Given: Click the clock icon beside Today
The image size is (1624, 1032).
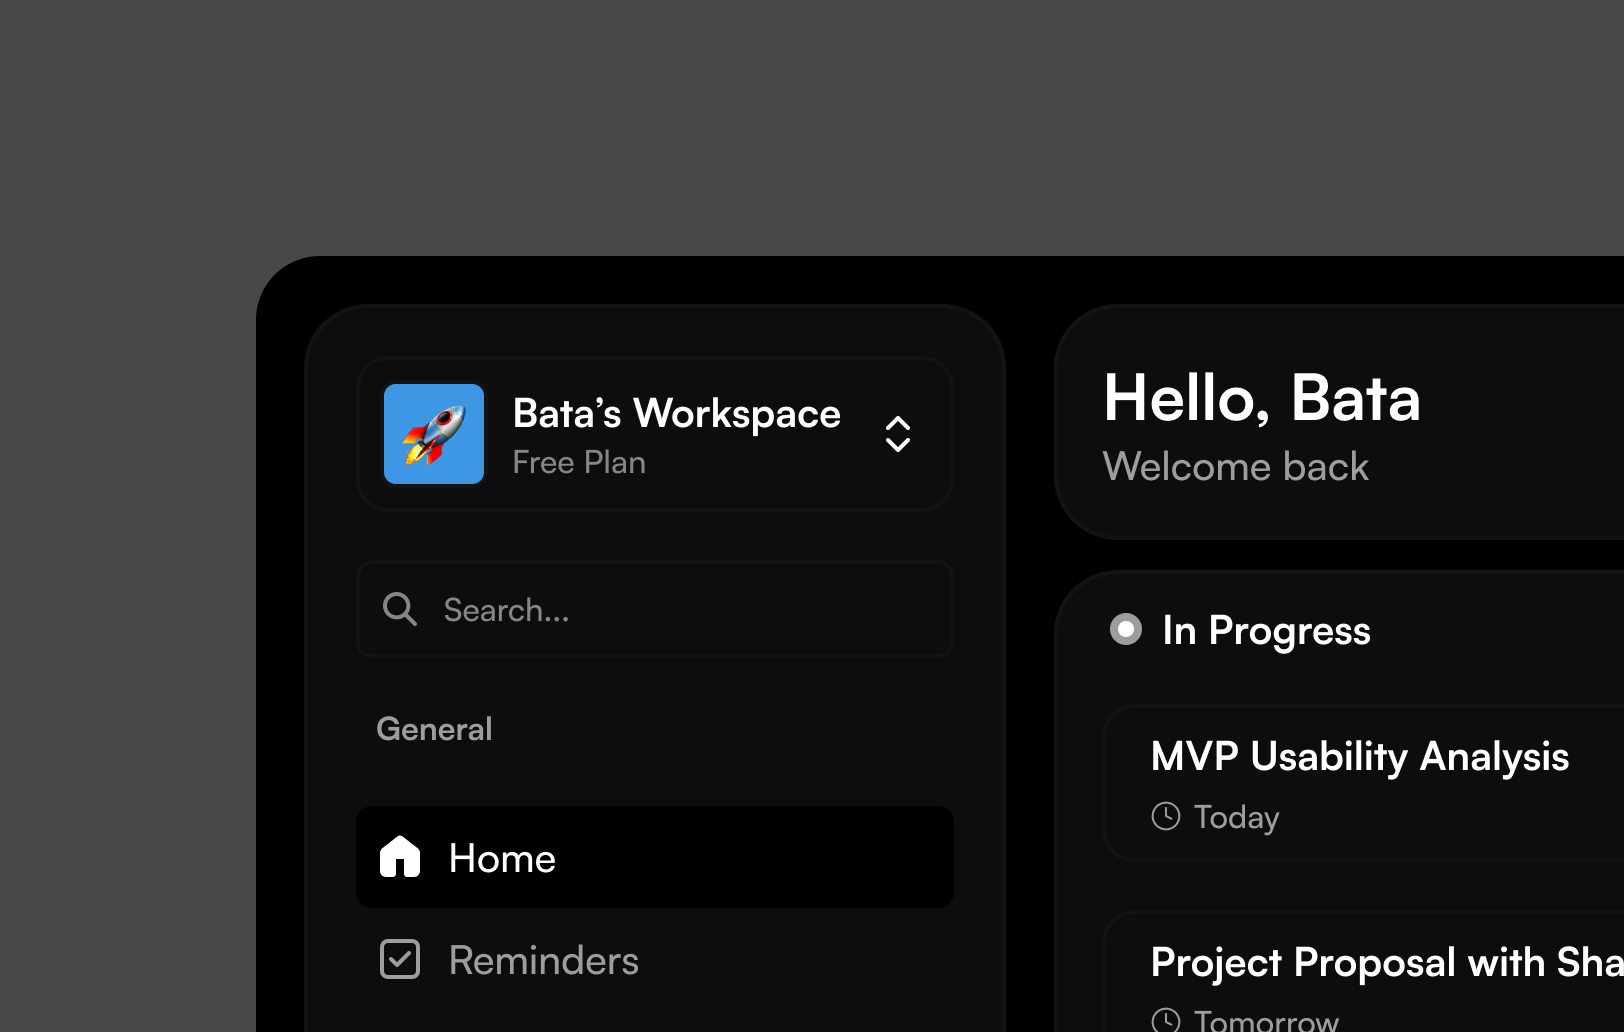Looking at the screenshot, I should (x=1166, y=816).
